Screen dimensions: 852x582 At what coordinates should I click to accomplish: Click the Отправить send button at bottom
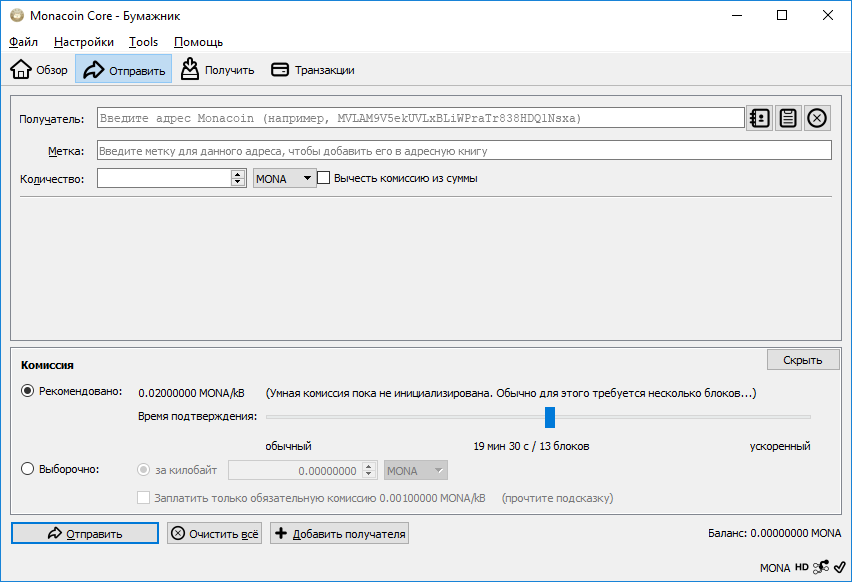click(x=85, y=533)
